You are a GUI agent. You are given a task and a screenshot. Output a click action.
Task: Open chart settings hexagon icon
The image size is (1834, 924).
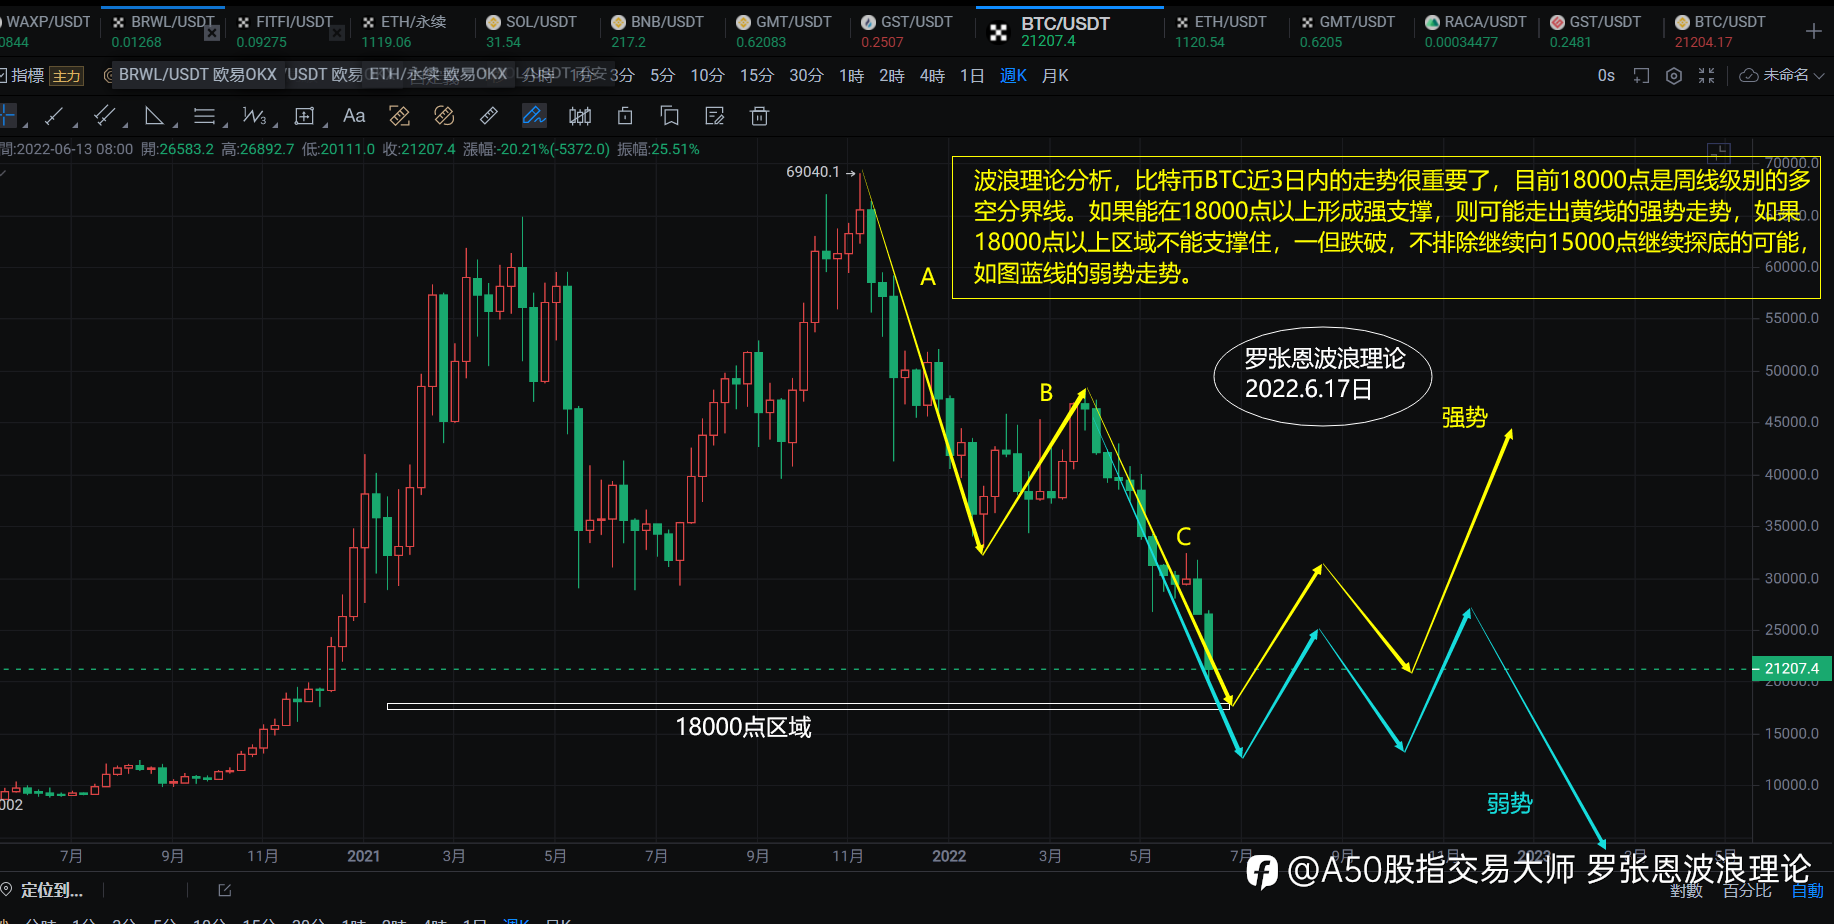point(1674,75)
